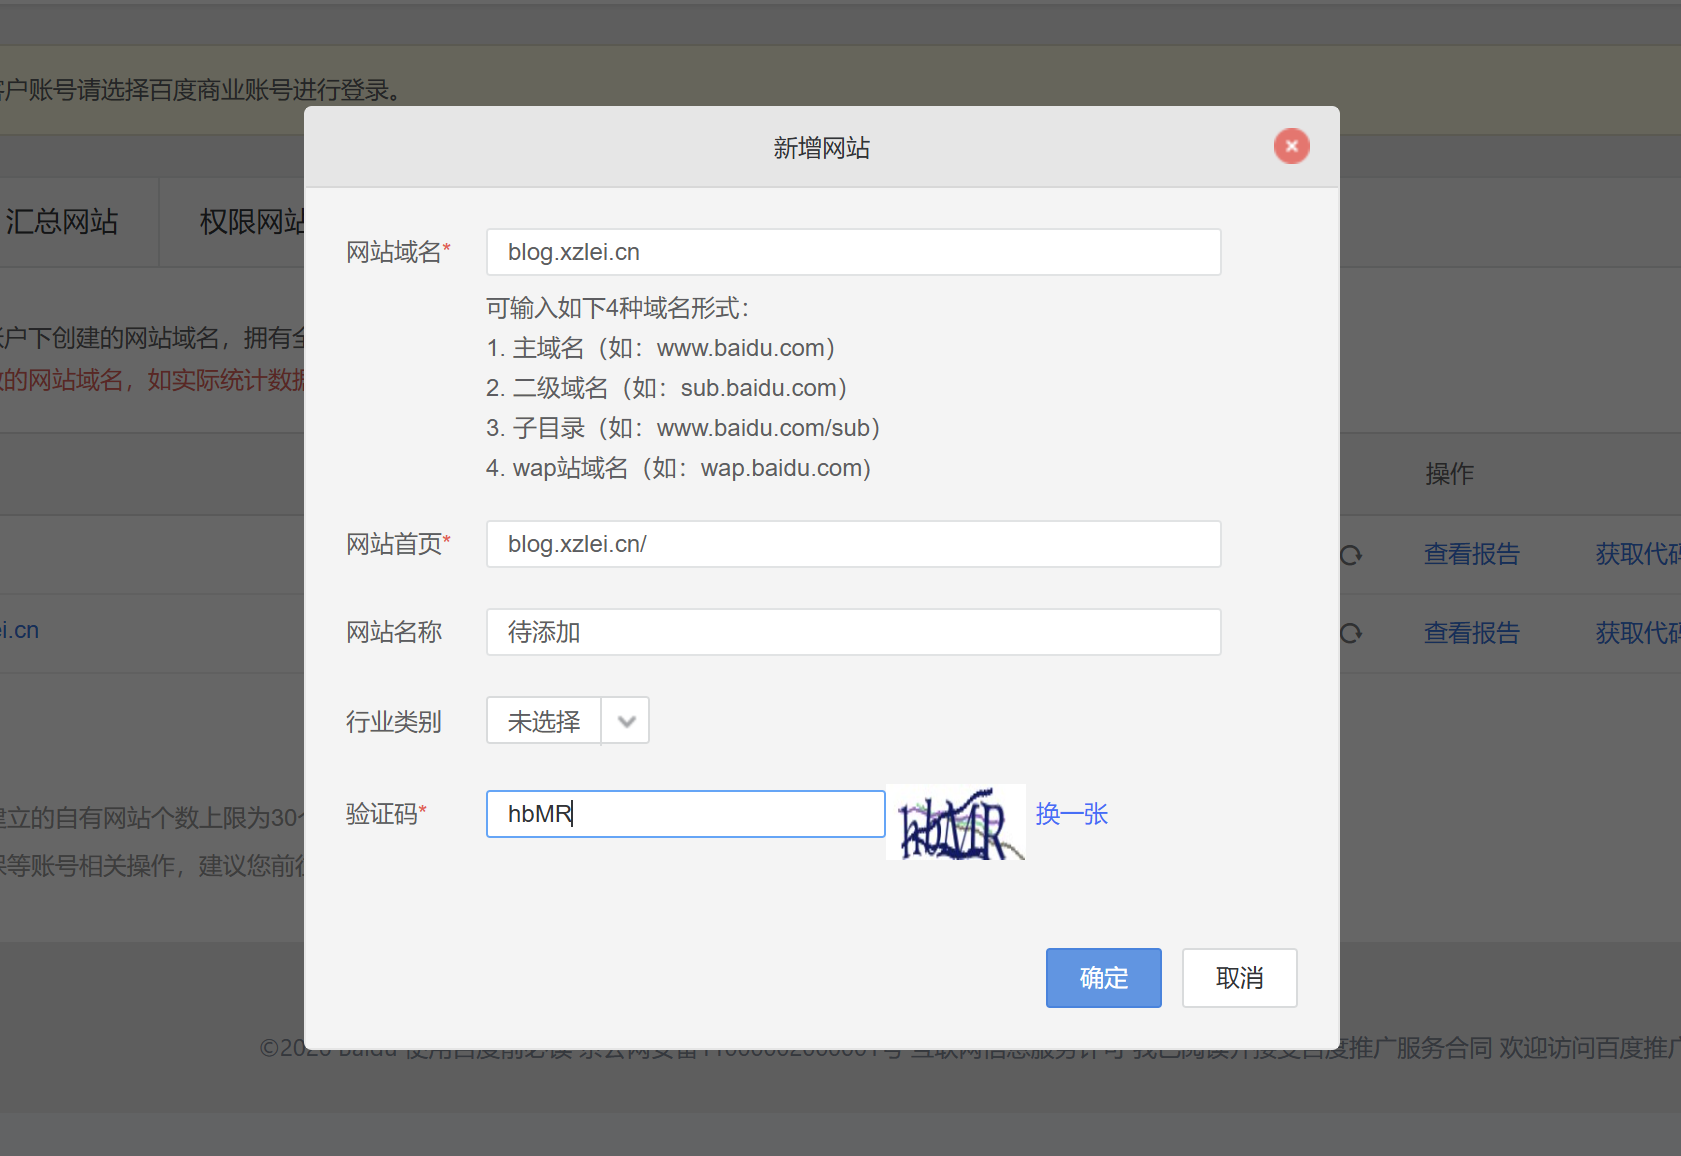Click the refresh icon in first table row
1681x1156 pixels.
tap(1351, 555)
